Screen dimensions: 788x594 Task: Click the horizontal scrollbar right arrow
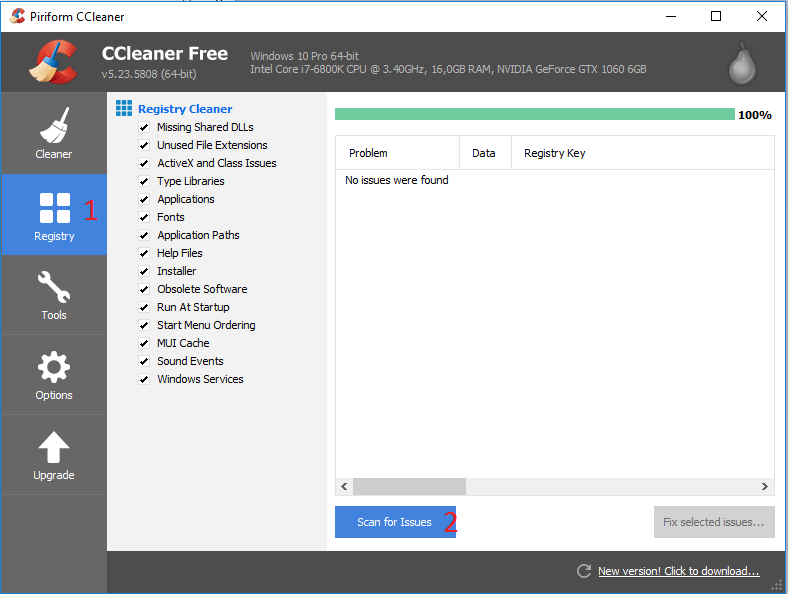[765, 486]
